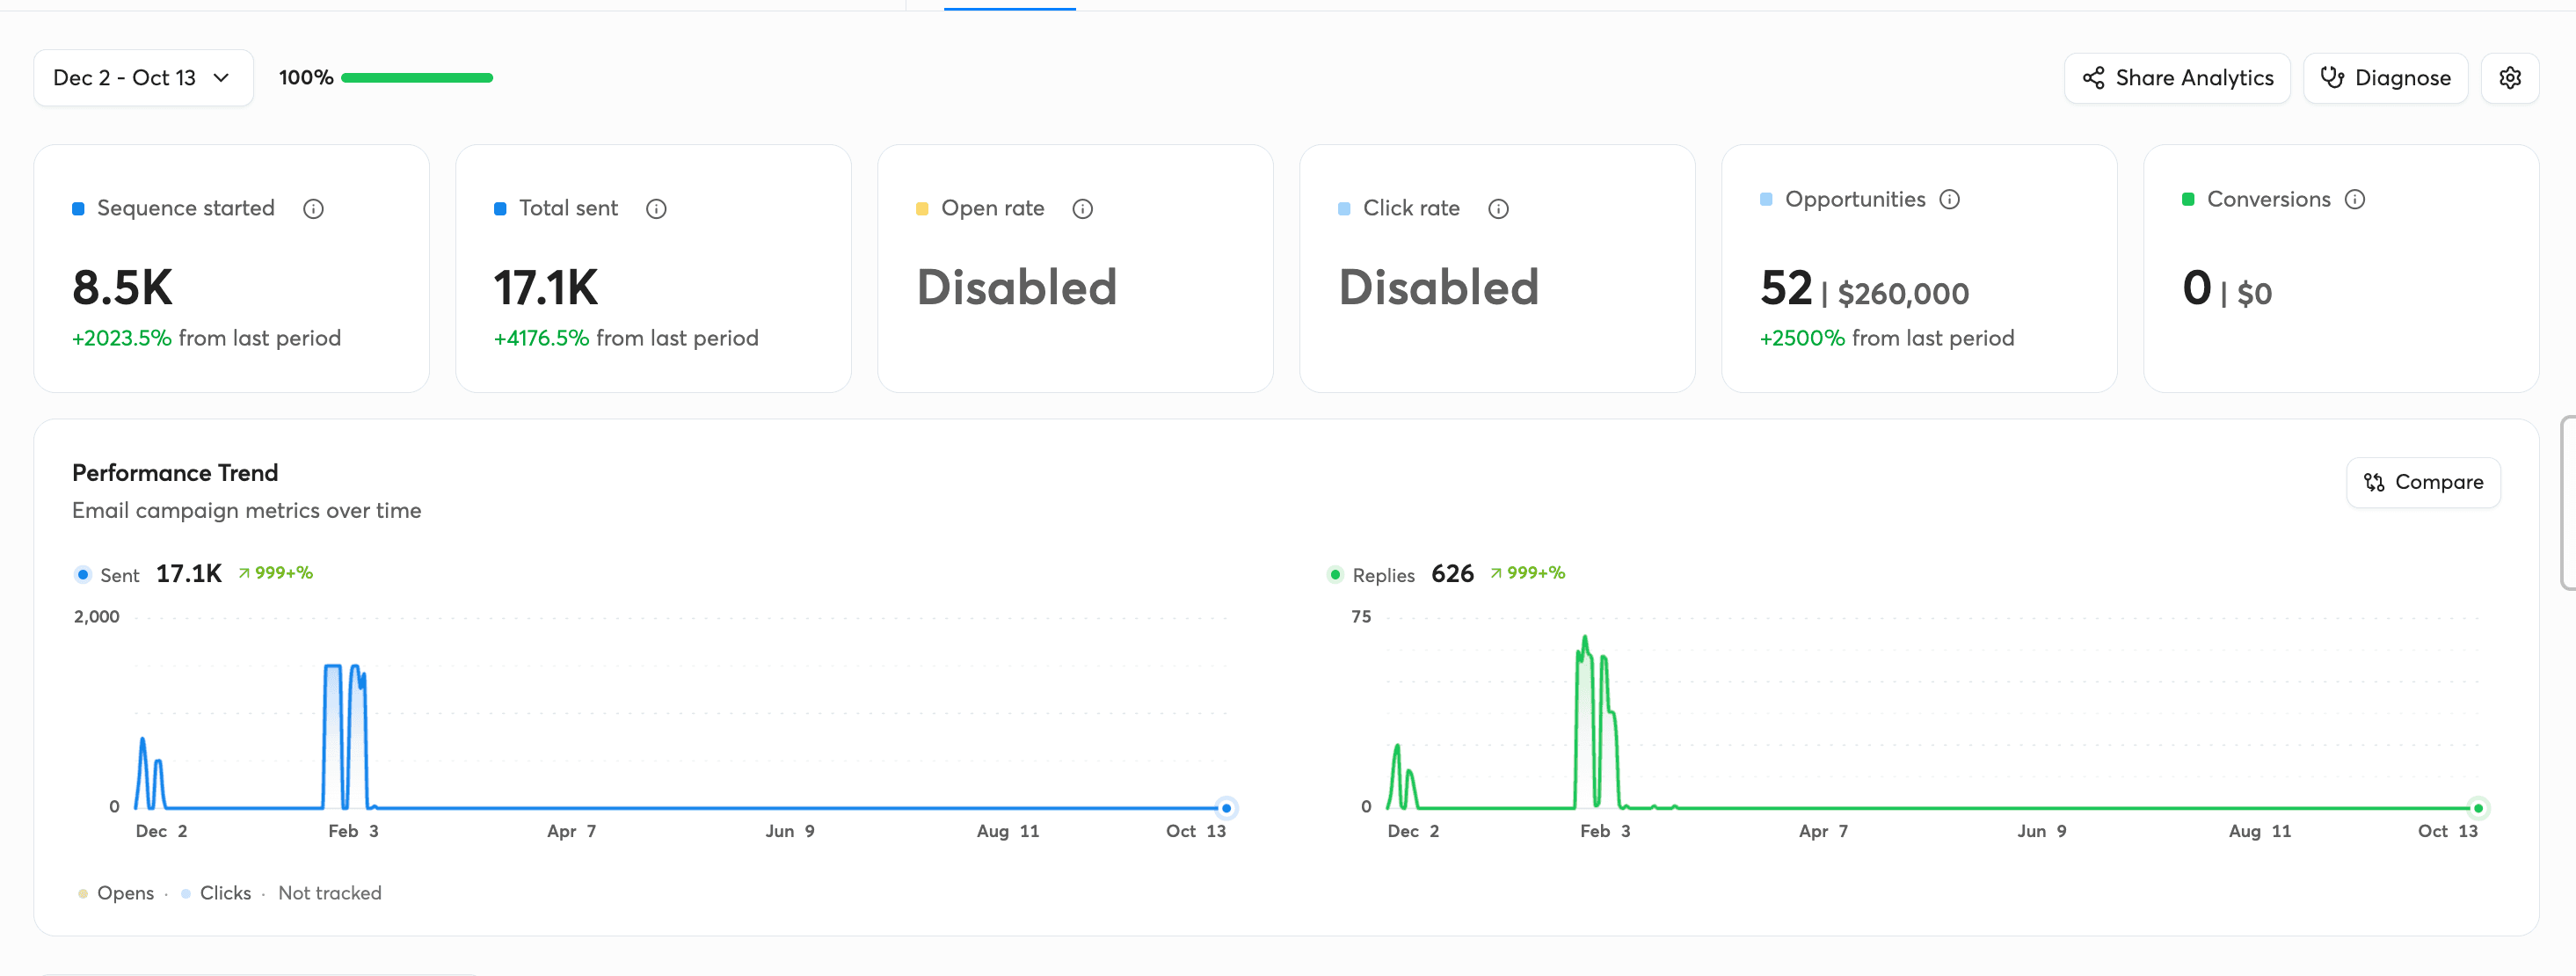Click the Disabled value under Open rate
Image resolution: width=2576 pixels, height=976 pixels.
(x=1017, y=288)
